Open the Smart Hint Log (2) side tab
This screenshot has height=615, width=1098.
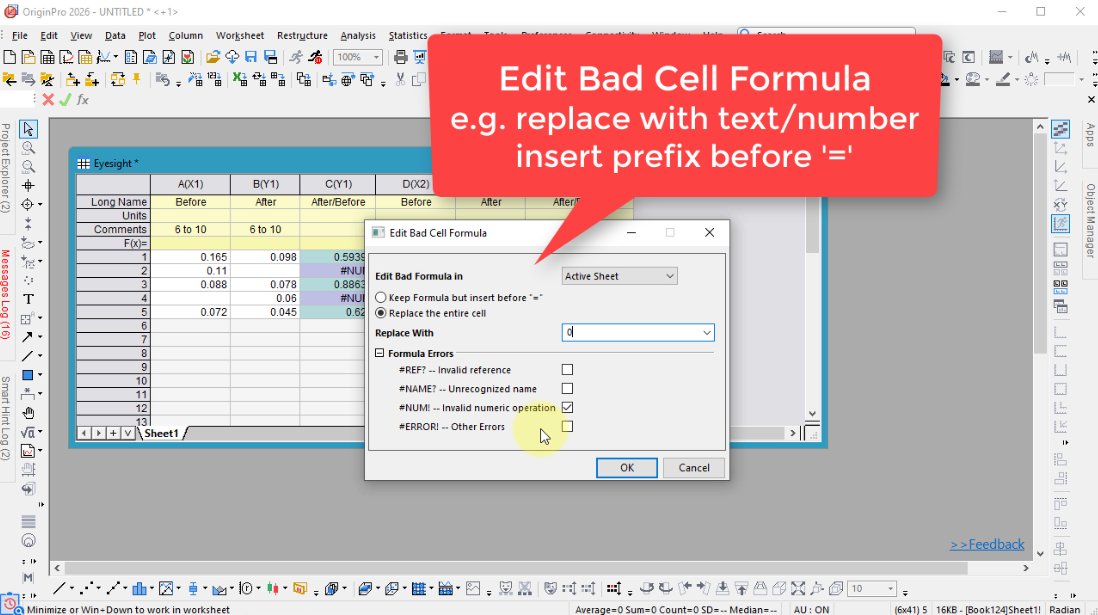tap(6, 418)
